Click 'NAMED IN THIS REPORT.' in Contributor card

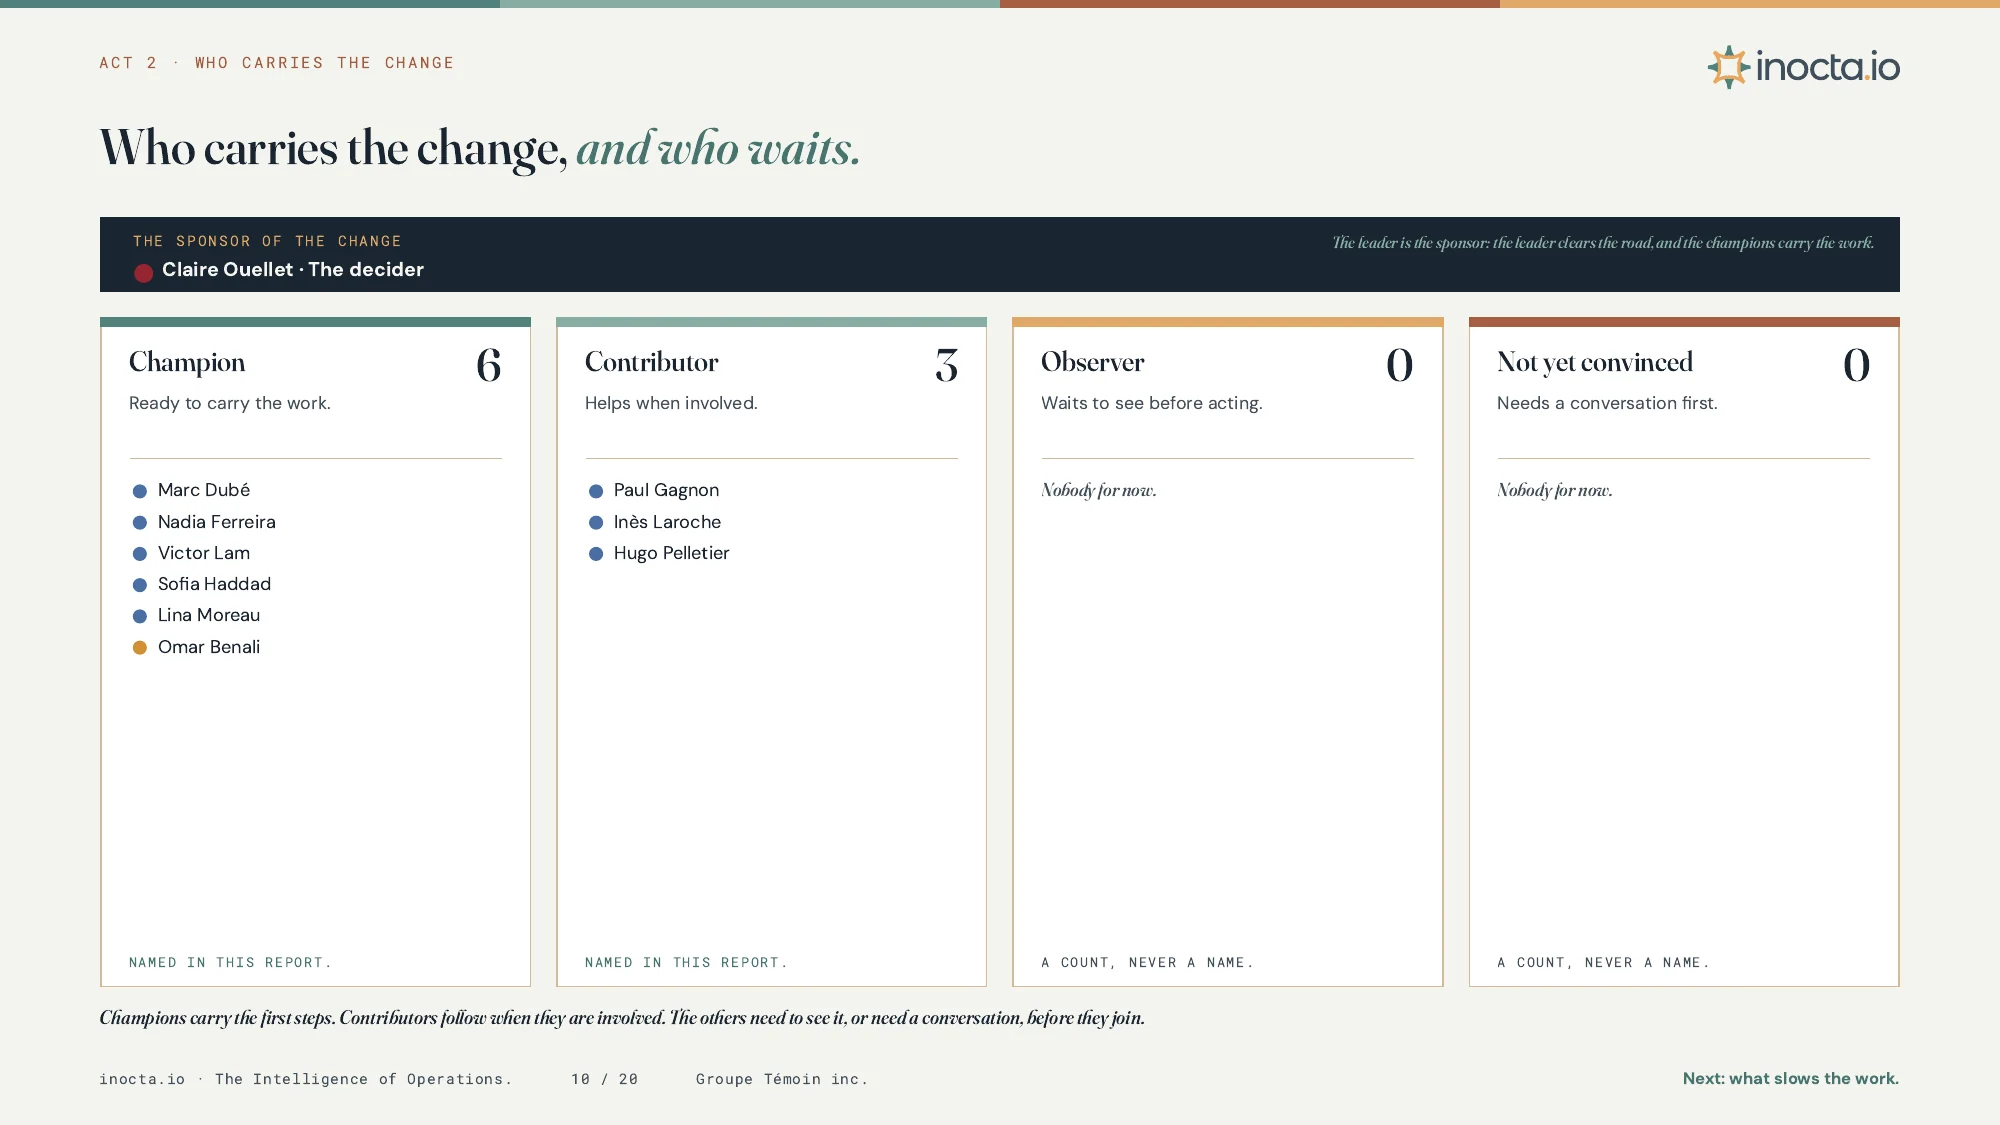tap(686, 962)
